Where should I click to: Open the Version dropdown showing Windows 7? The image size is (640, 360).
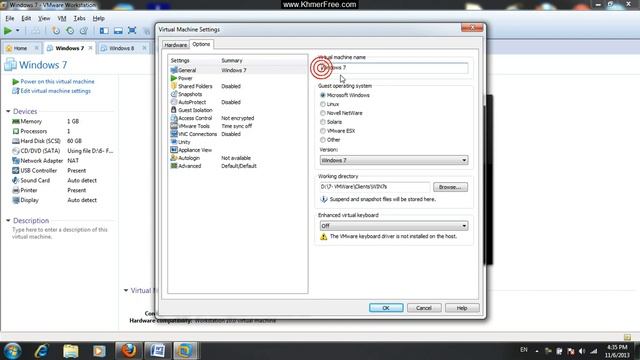click(394, 160)
